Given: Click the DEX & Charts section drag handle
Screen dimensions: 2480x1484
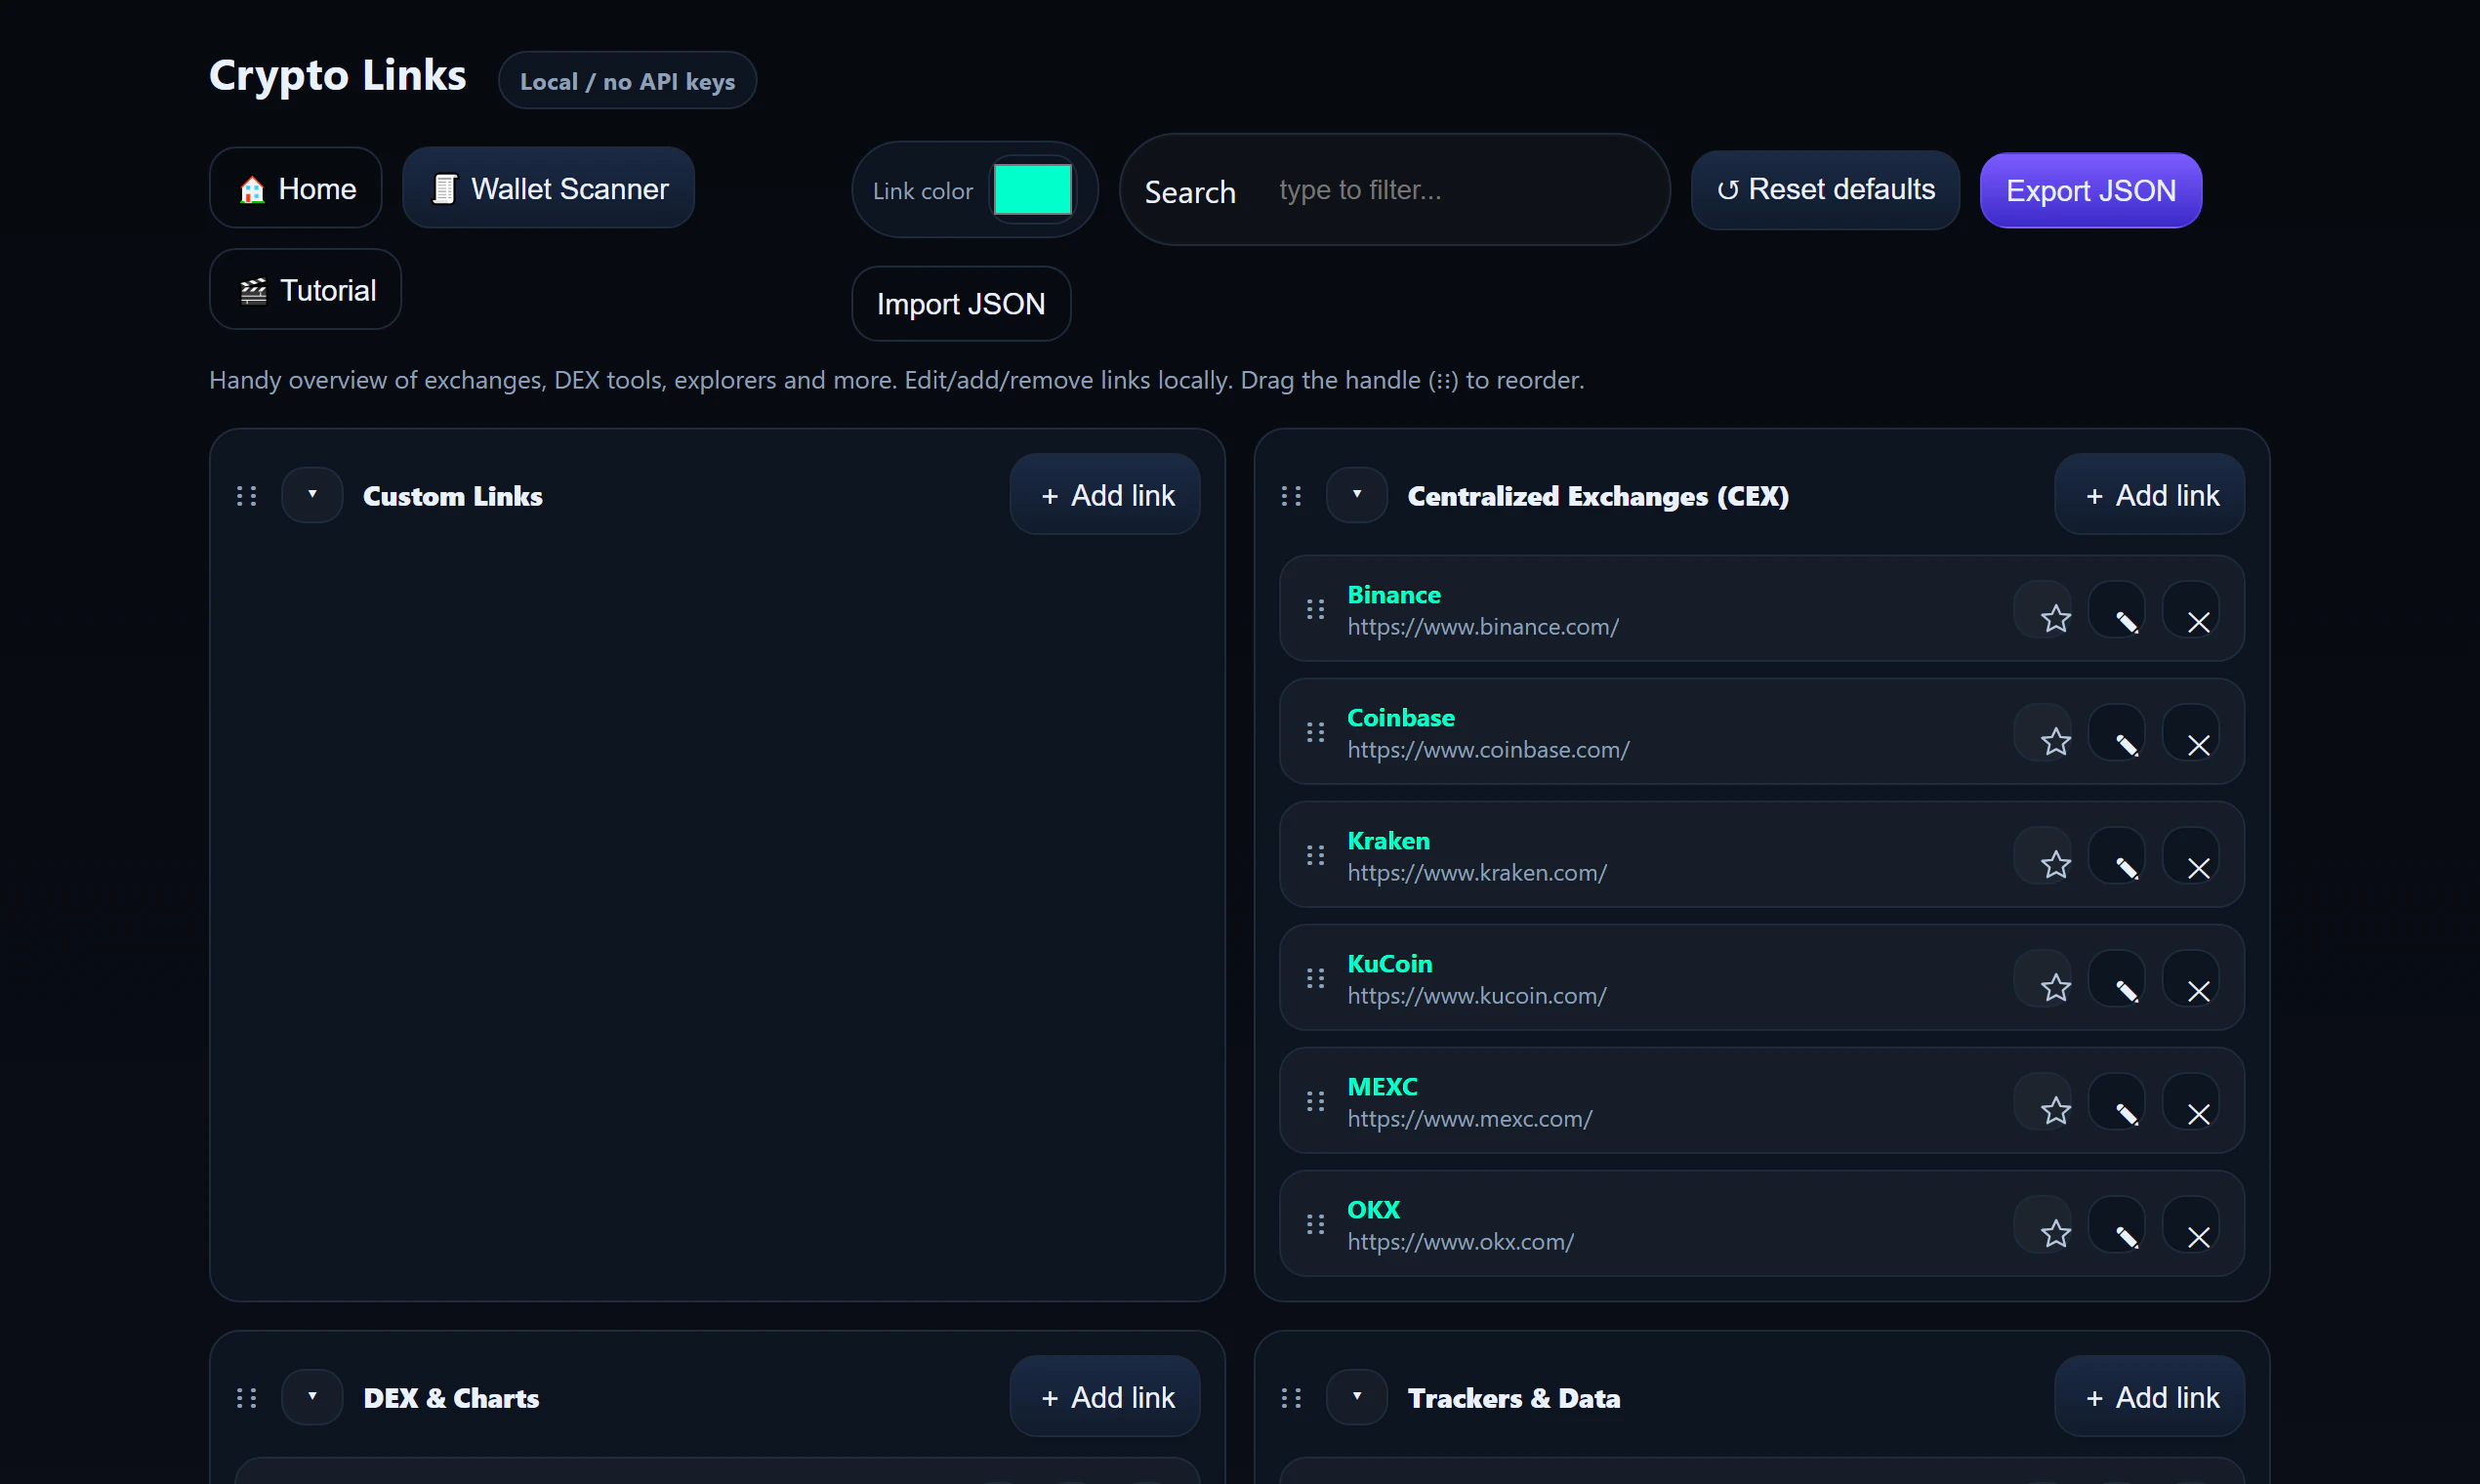Looking at the screenshot, I should click(x=246, y=1398).
